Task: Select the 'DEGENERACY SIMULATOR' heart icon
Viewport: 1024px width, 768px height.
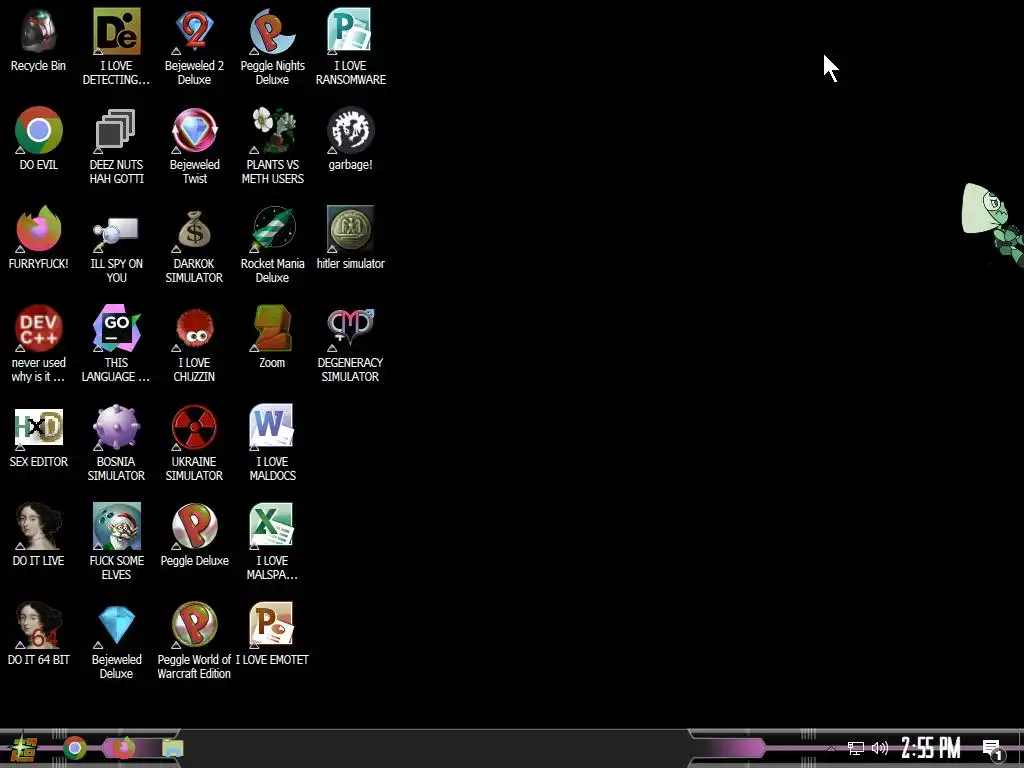Action: [350, 328]
